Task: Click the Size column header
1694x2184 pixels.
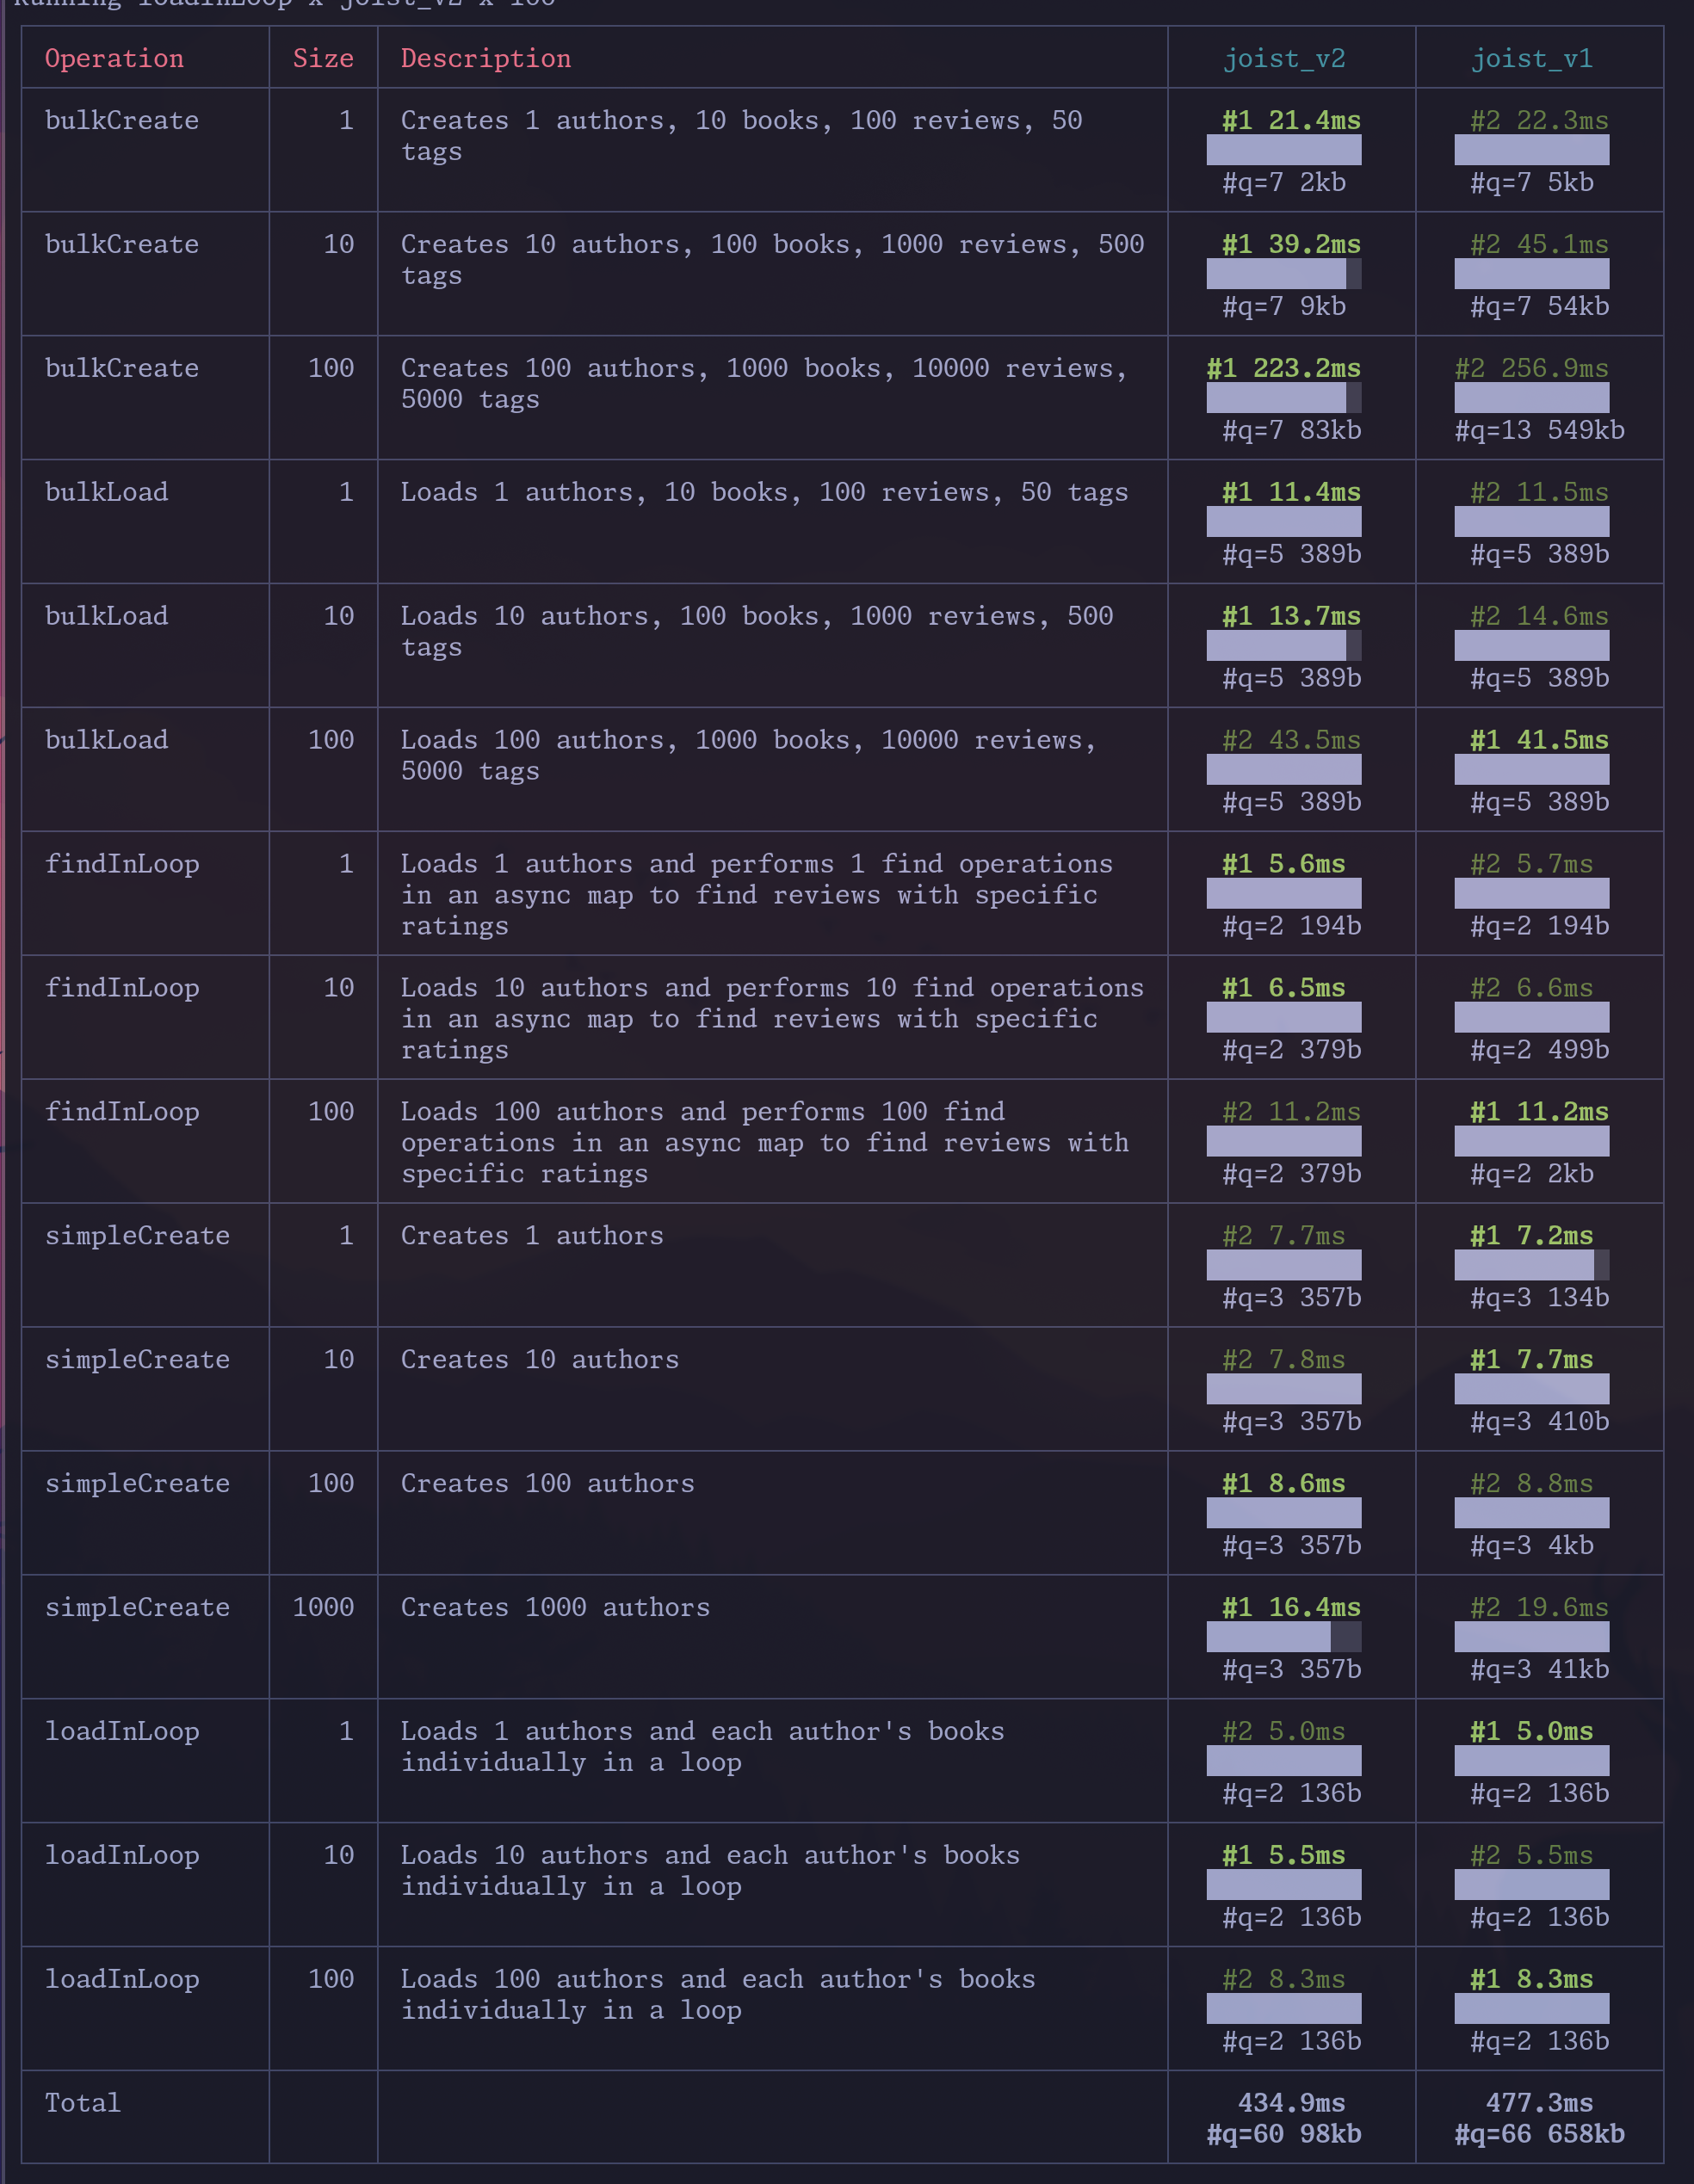Action: 323,58
